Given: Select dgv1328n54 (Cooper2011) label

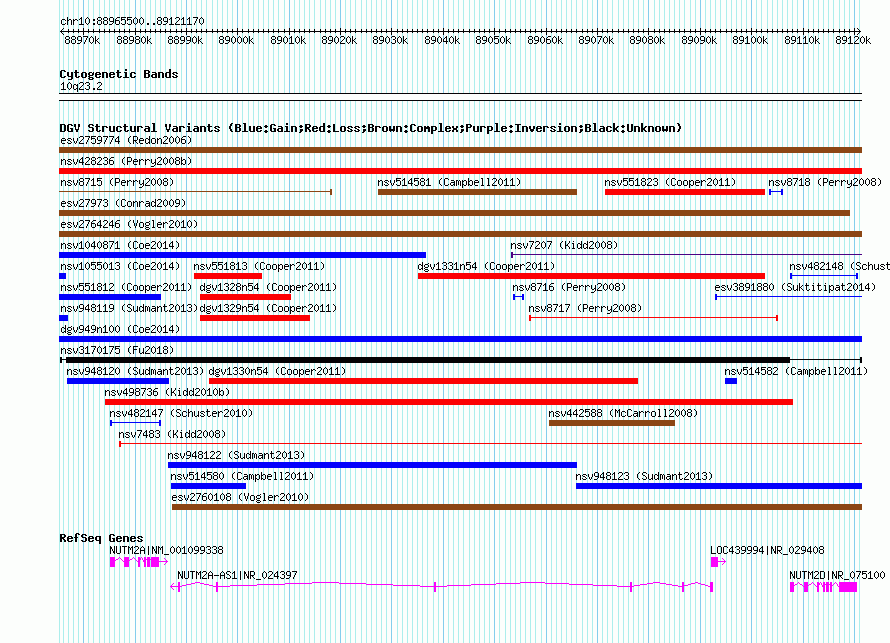Looking at the screenshot, I should 268,287.
